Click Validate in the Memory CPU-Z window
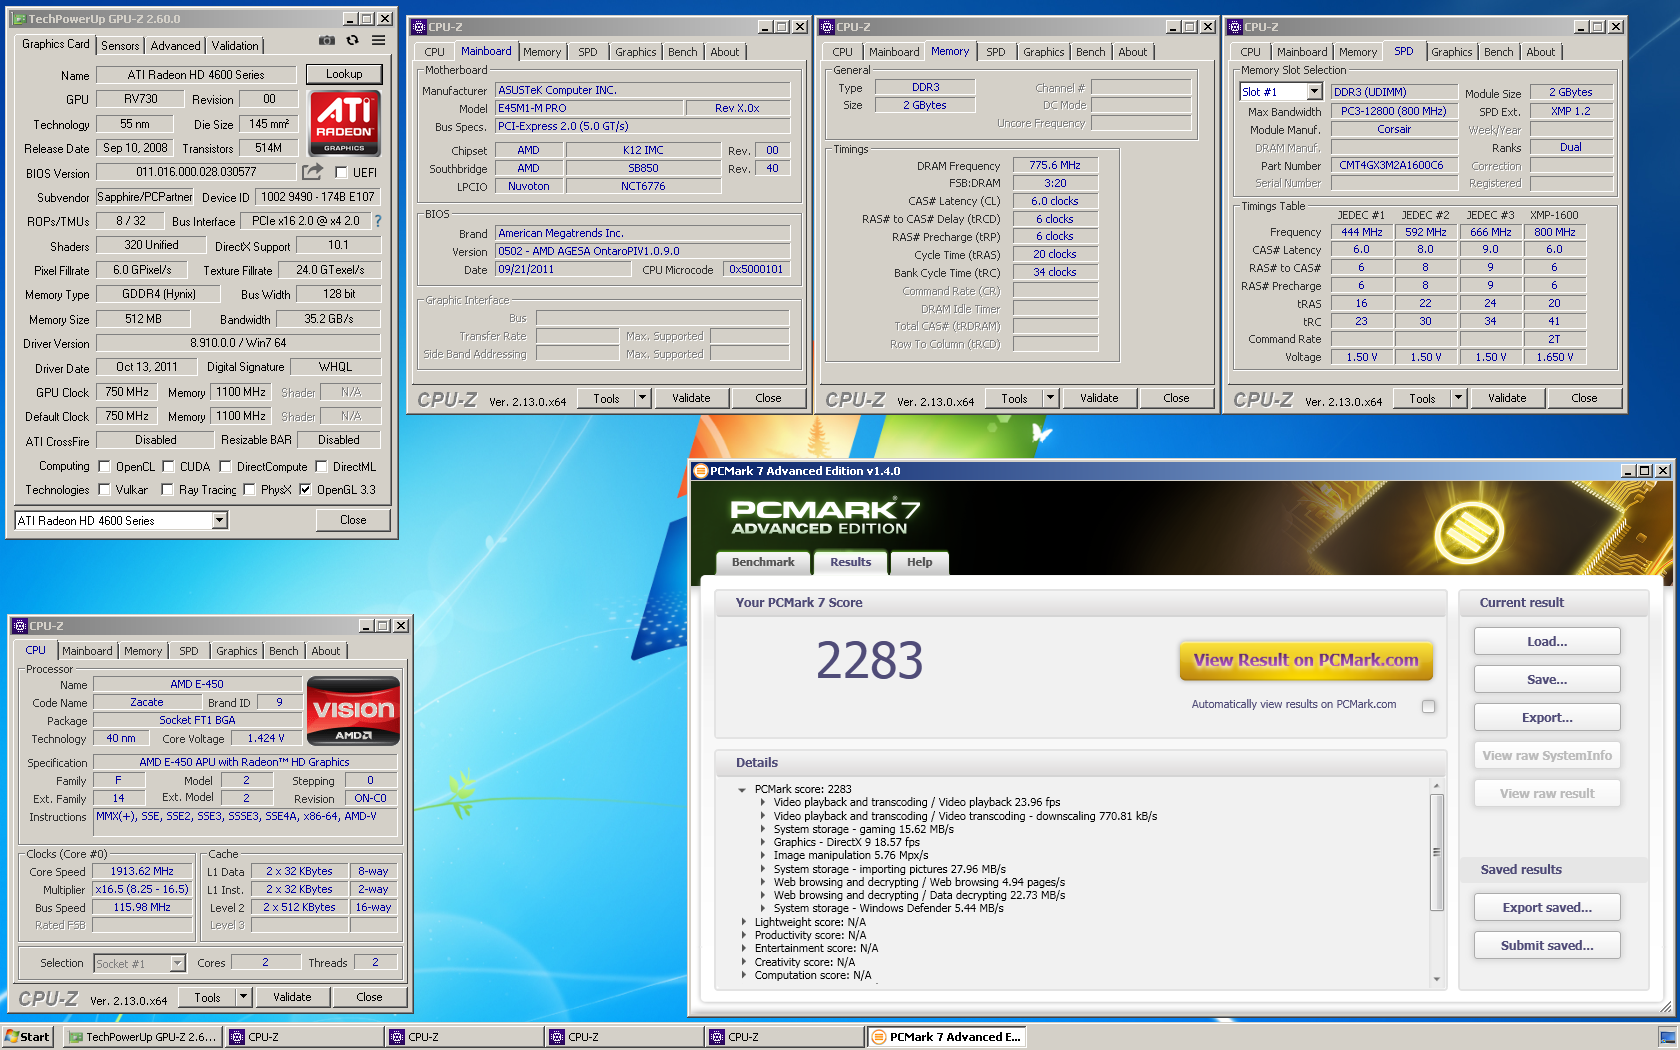1680x1050 pixels. point(1099,398)
